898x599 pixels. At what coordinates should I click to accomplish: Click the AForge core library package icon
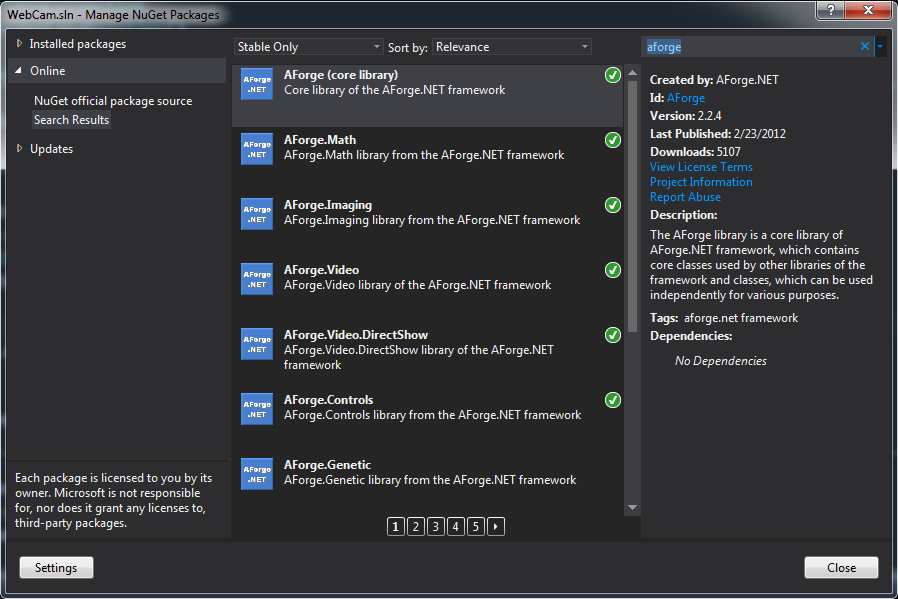pos(257,84)
